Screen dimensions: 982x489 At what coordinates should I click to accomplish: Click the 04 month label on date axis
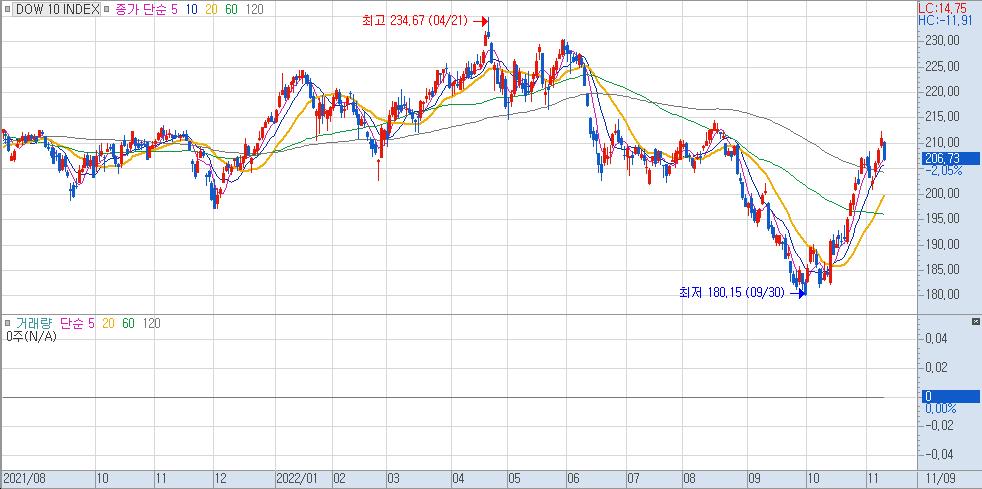(x=458, y=478)
